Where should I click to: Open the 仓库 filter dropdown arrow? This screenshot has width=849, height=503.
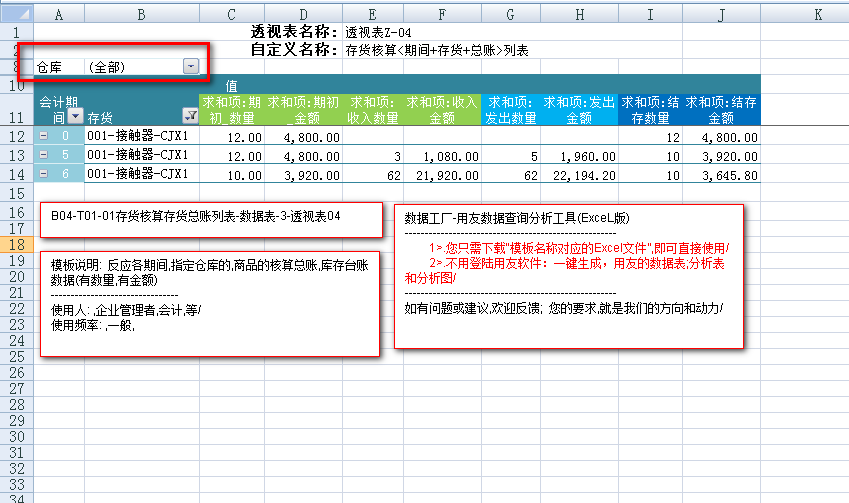coord(191,67)
